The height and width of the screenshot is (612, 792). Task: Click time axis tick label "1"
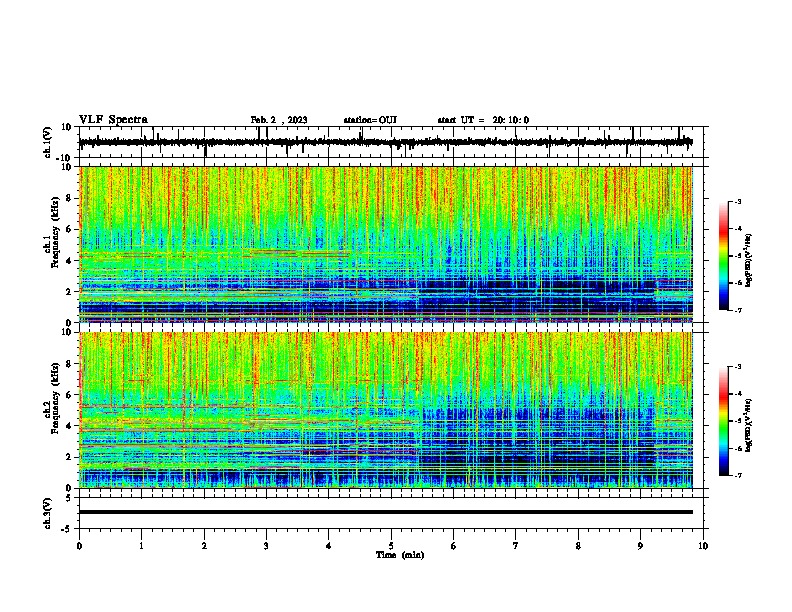pos(141,546)
